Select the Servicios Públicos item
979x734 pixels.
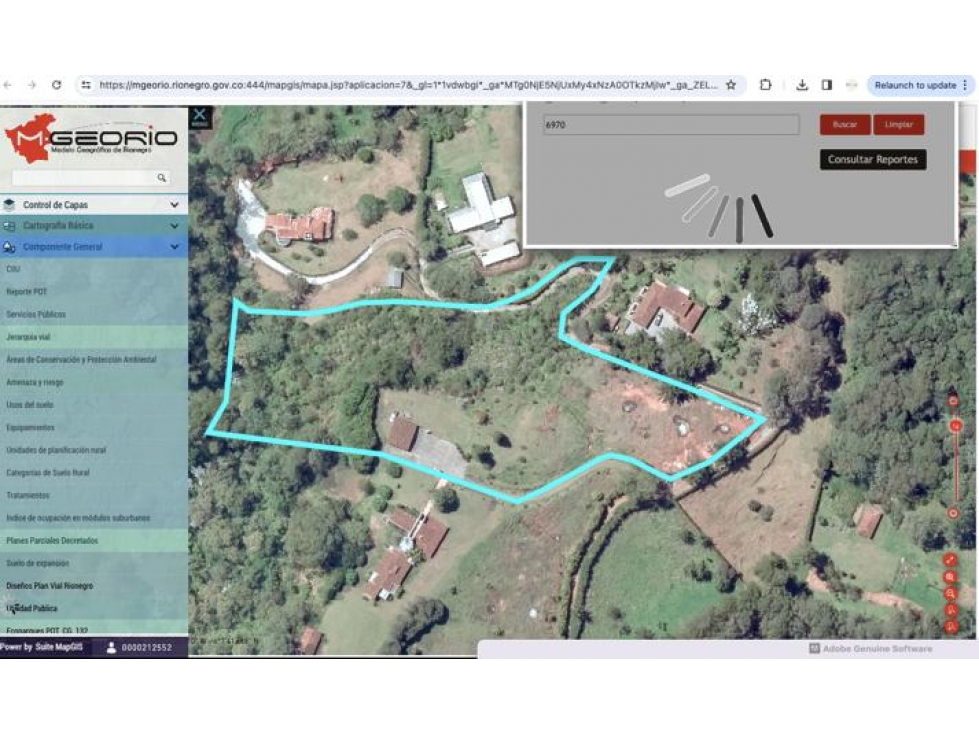click(36, 315)
